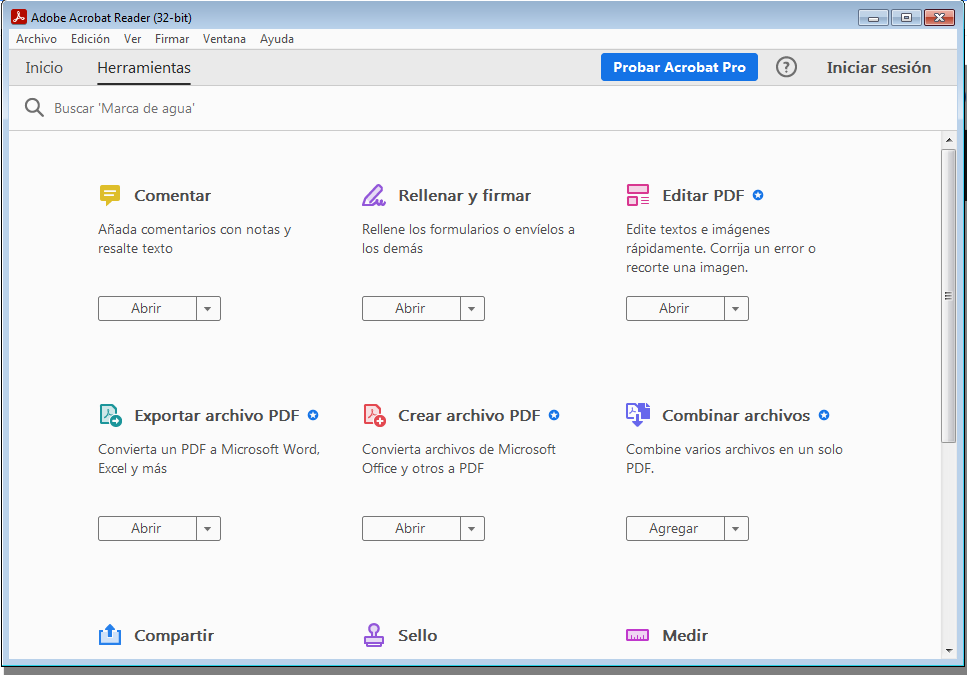Switch to the Inicio tab
967x675 pixels.
pyautogui.click(x=44, y=67)
